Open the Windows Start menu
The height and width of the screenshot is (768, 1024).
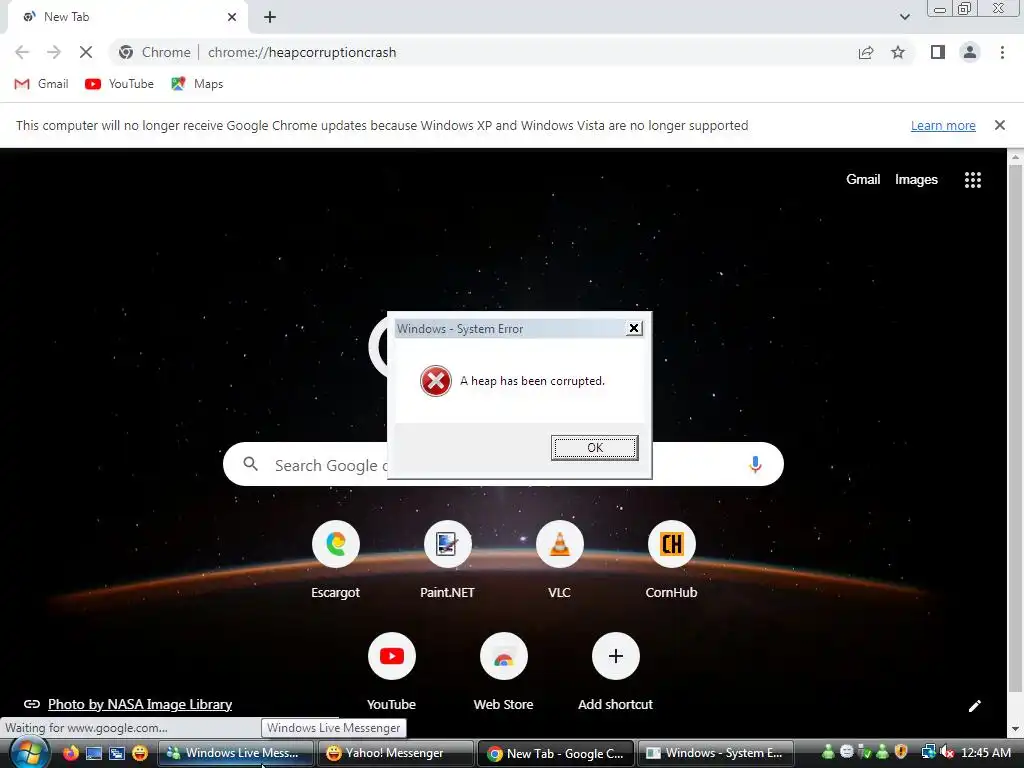tap(28, 753)
